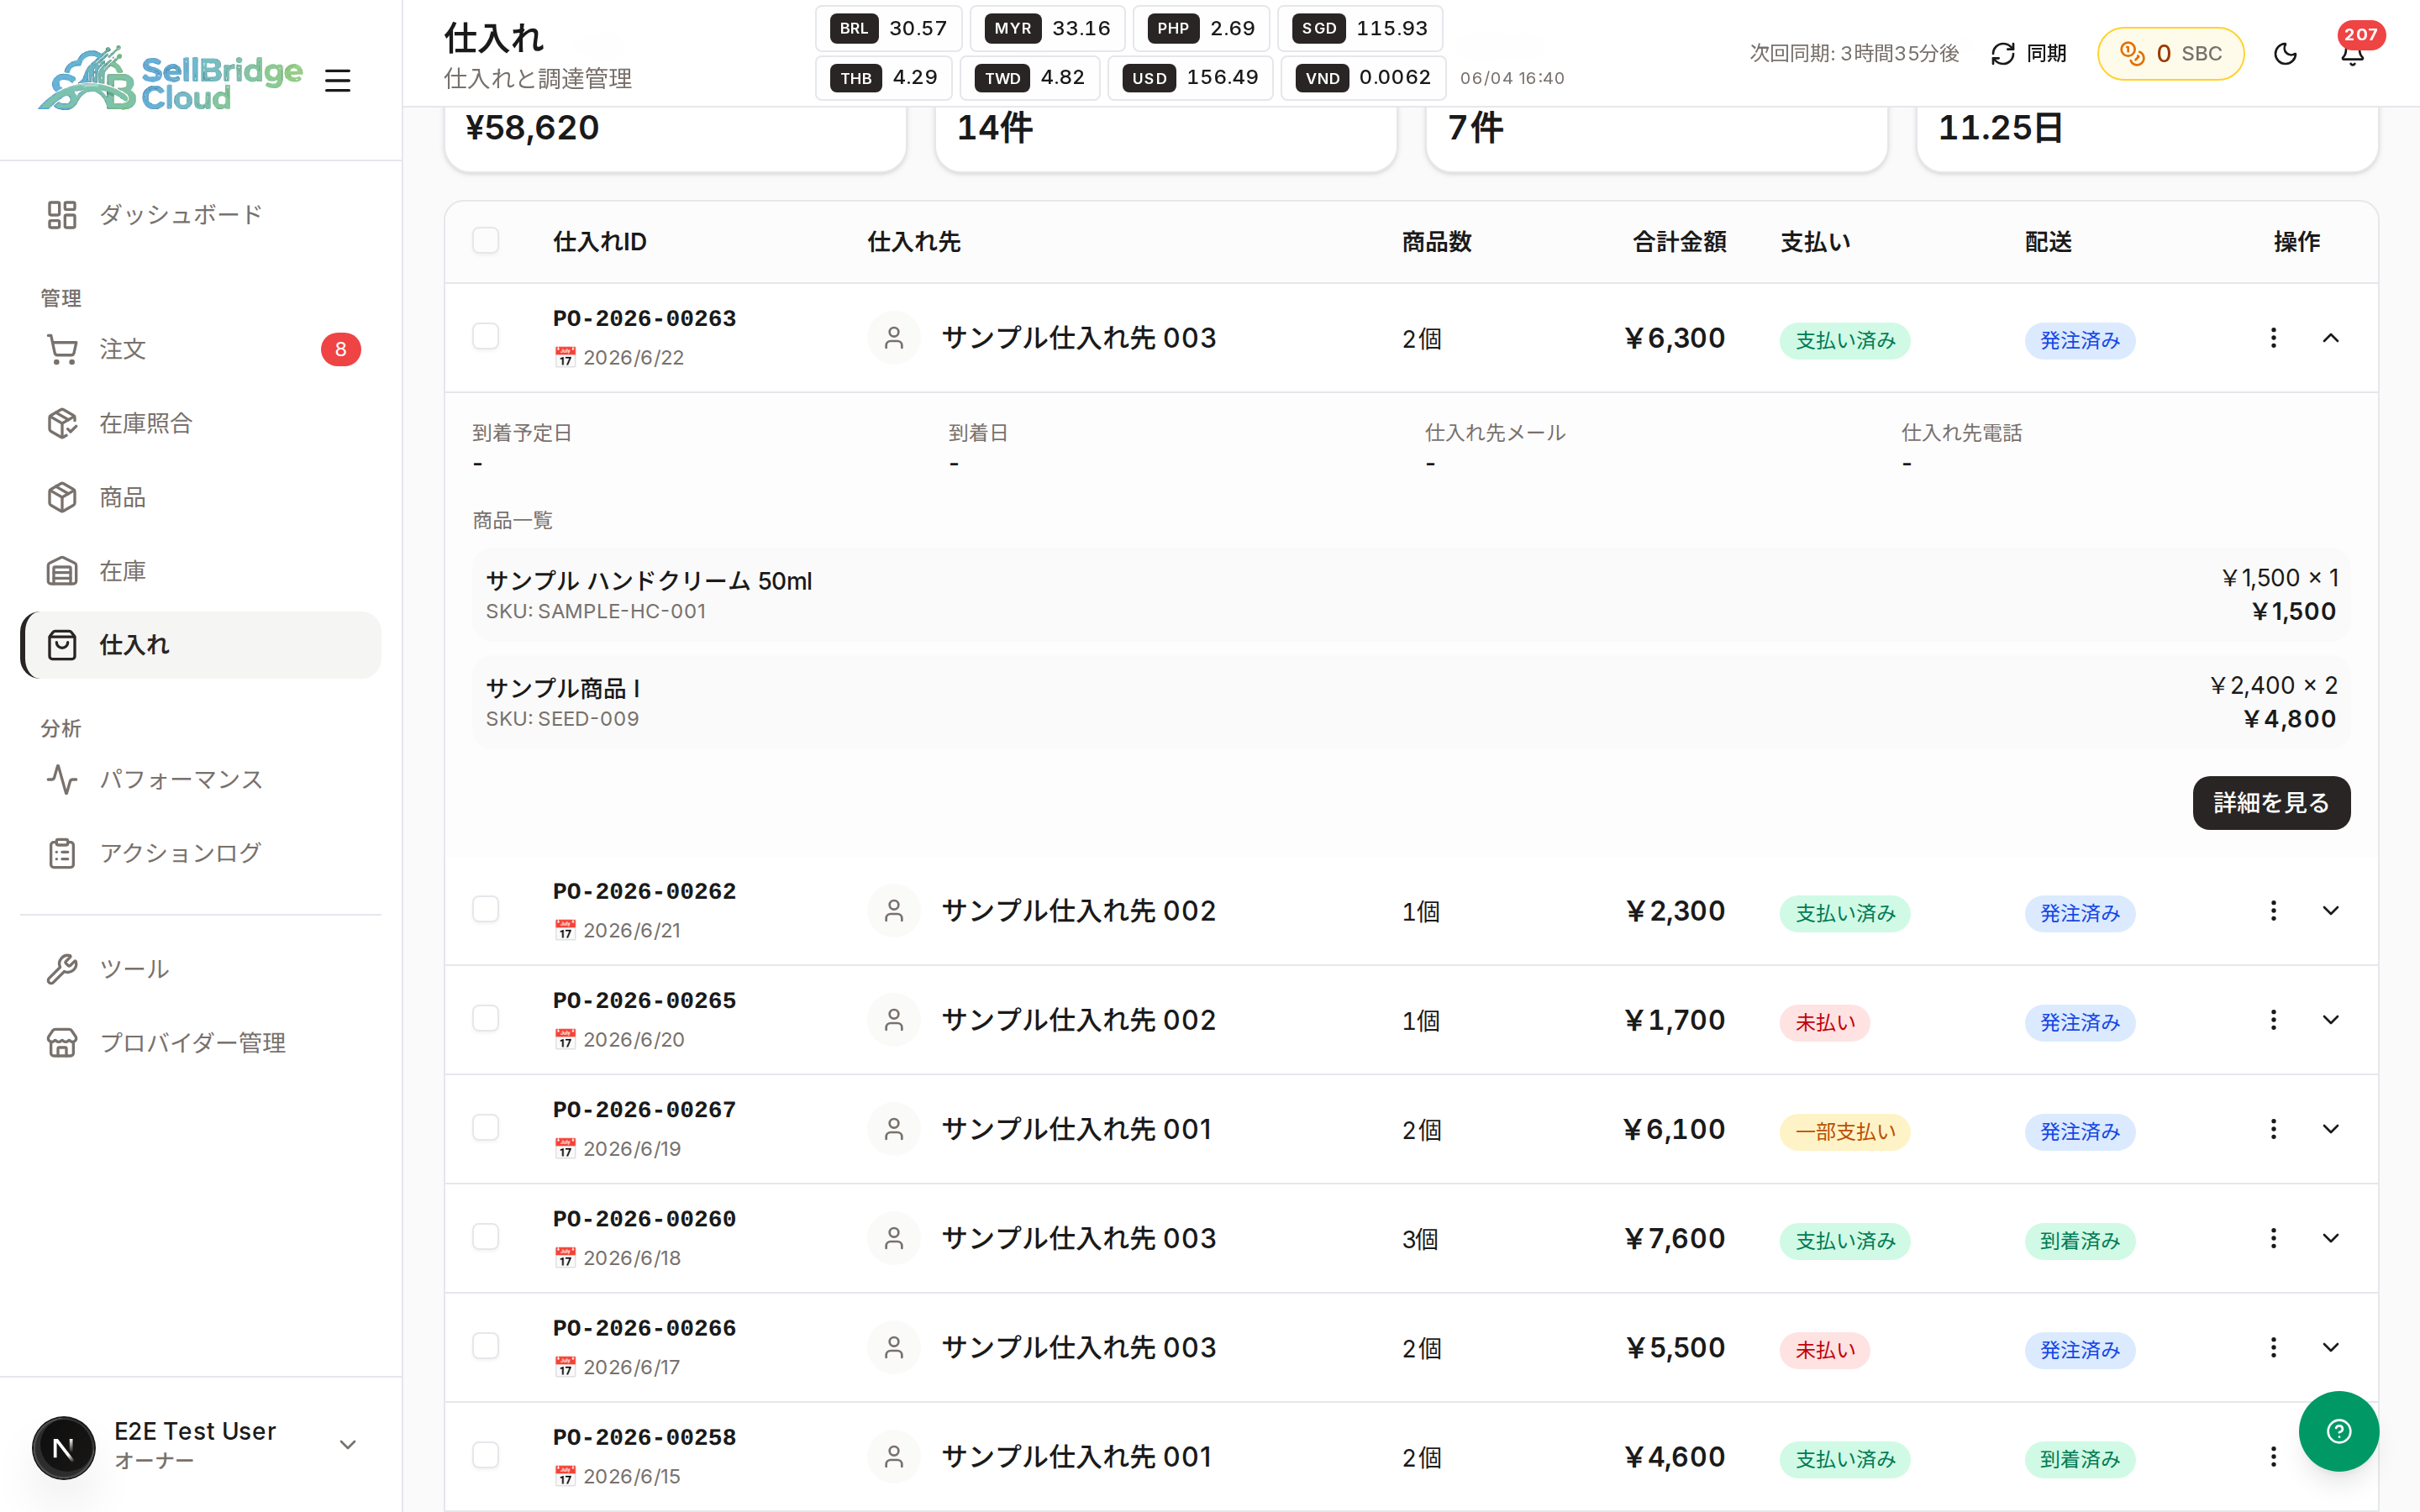Open the green help circle button
The height and width of the screenshot is (1512, 2420).
tap(2338, 1431)
